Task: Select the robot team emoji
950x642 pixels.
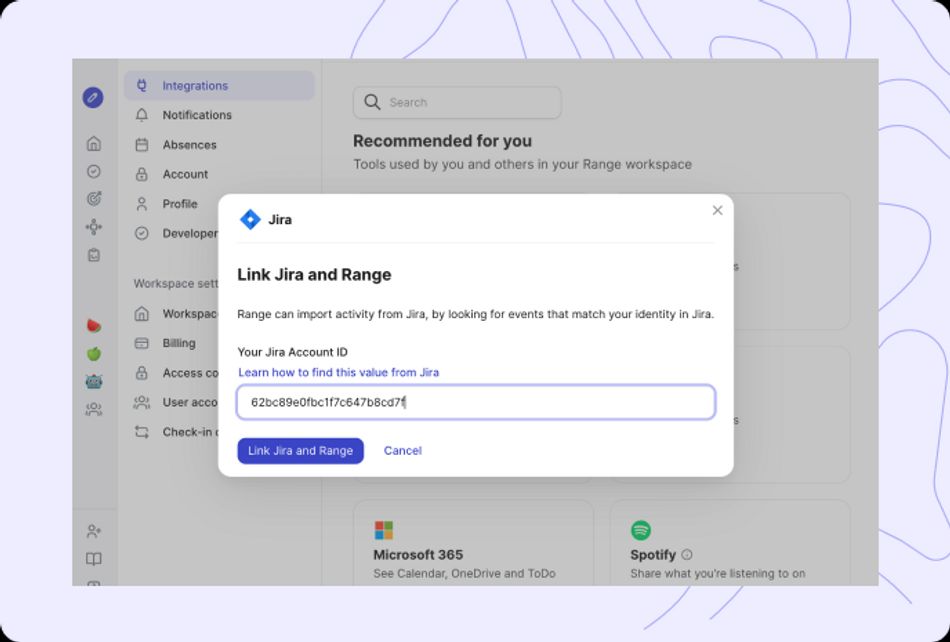Action: 93,382
